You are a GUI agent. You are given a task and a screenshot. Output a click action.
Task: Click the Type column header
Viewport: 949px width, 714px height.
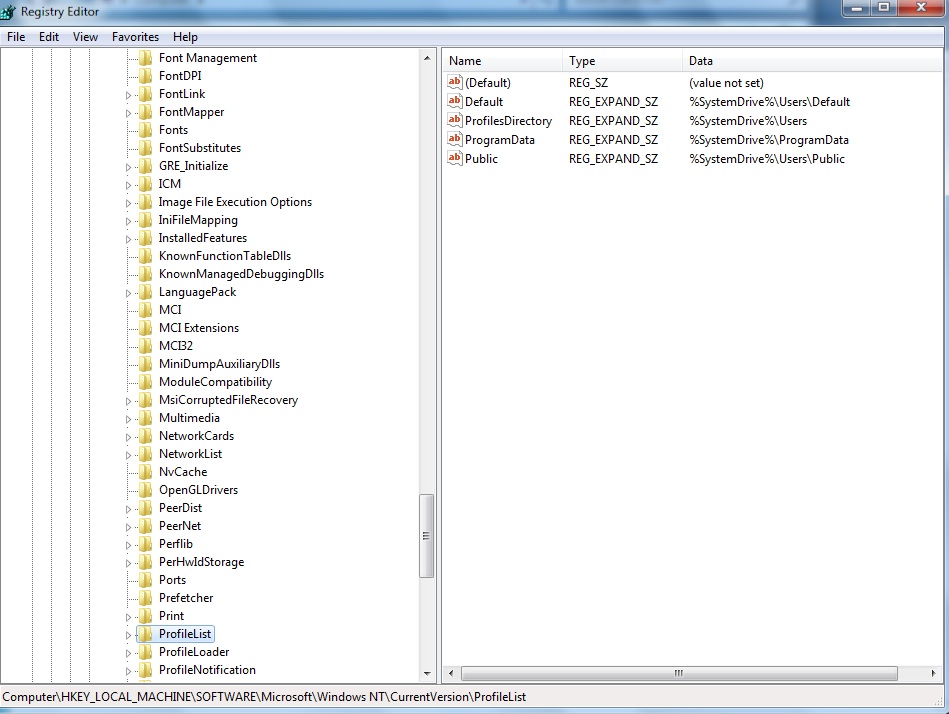(622, 61)
